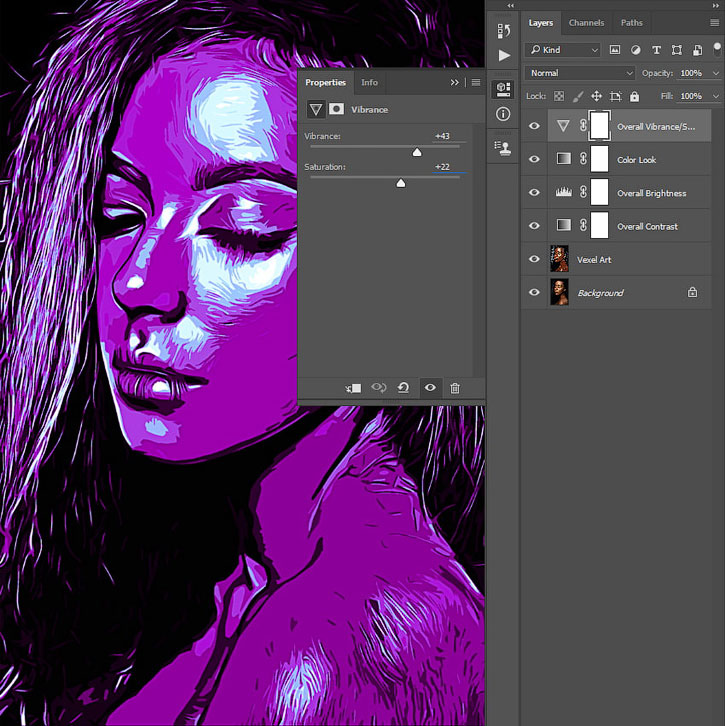Toggle the layer filter on/off switch

(x=717, y=49)
